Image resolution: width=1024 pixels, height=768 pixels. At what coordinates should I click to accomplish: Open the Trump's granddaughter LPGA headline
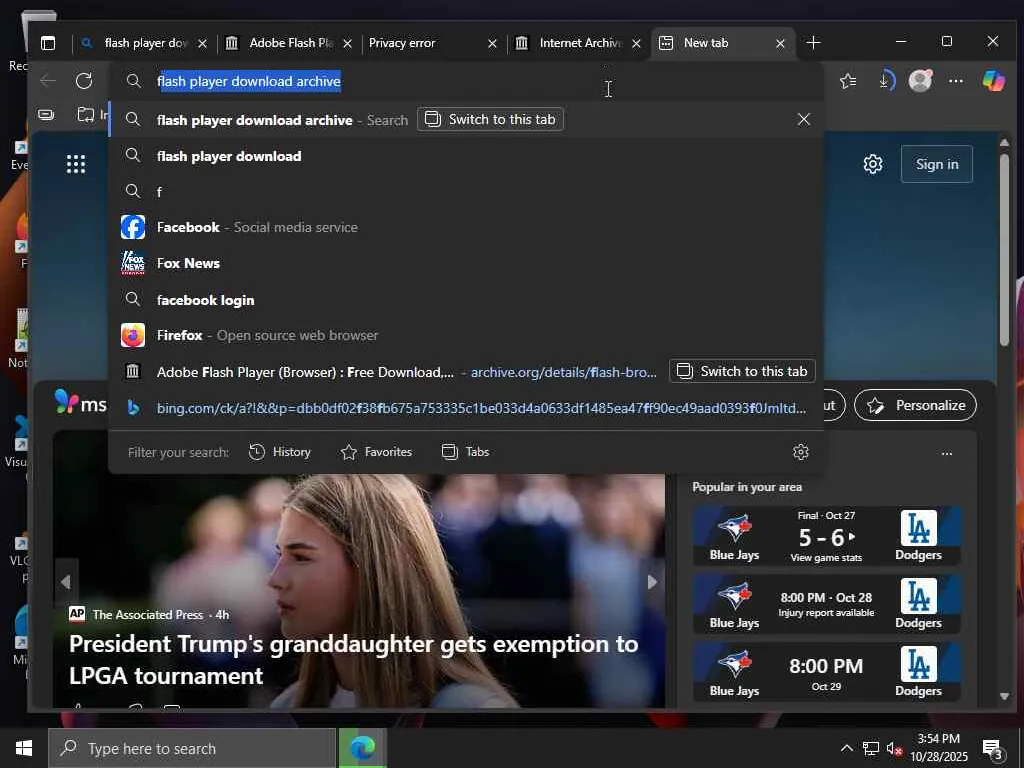(353, 660)
